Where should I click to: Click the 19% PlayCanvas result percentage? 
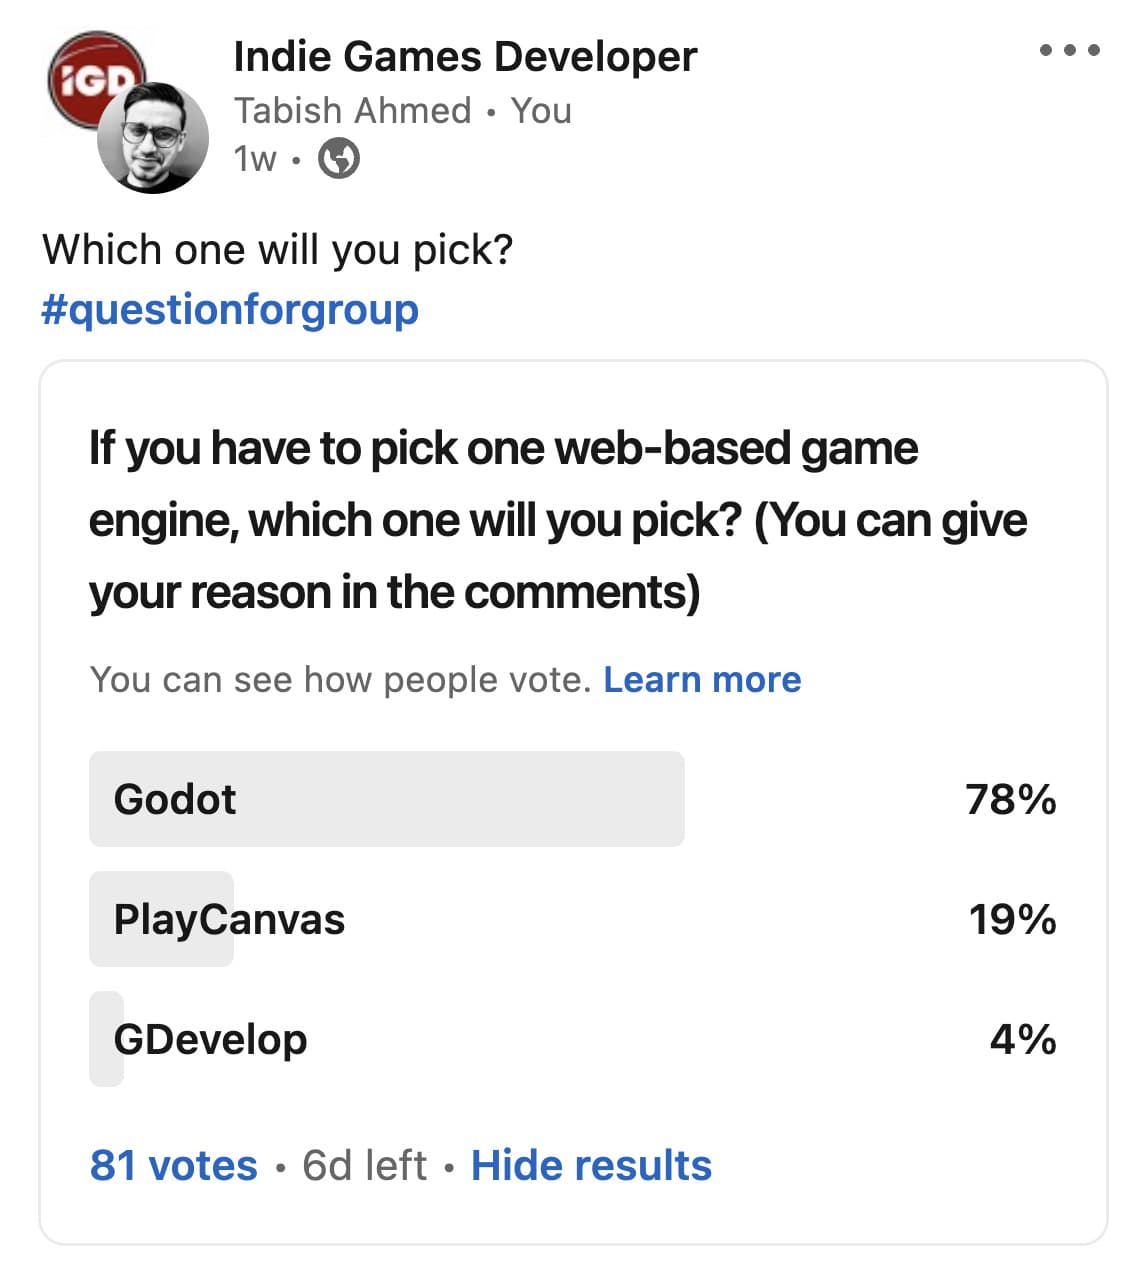pyautogui.click(x=1012, y=920)
